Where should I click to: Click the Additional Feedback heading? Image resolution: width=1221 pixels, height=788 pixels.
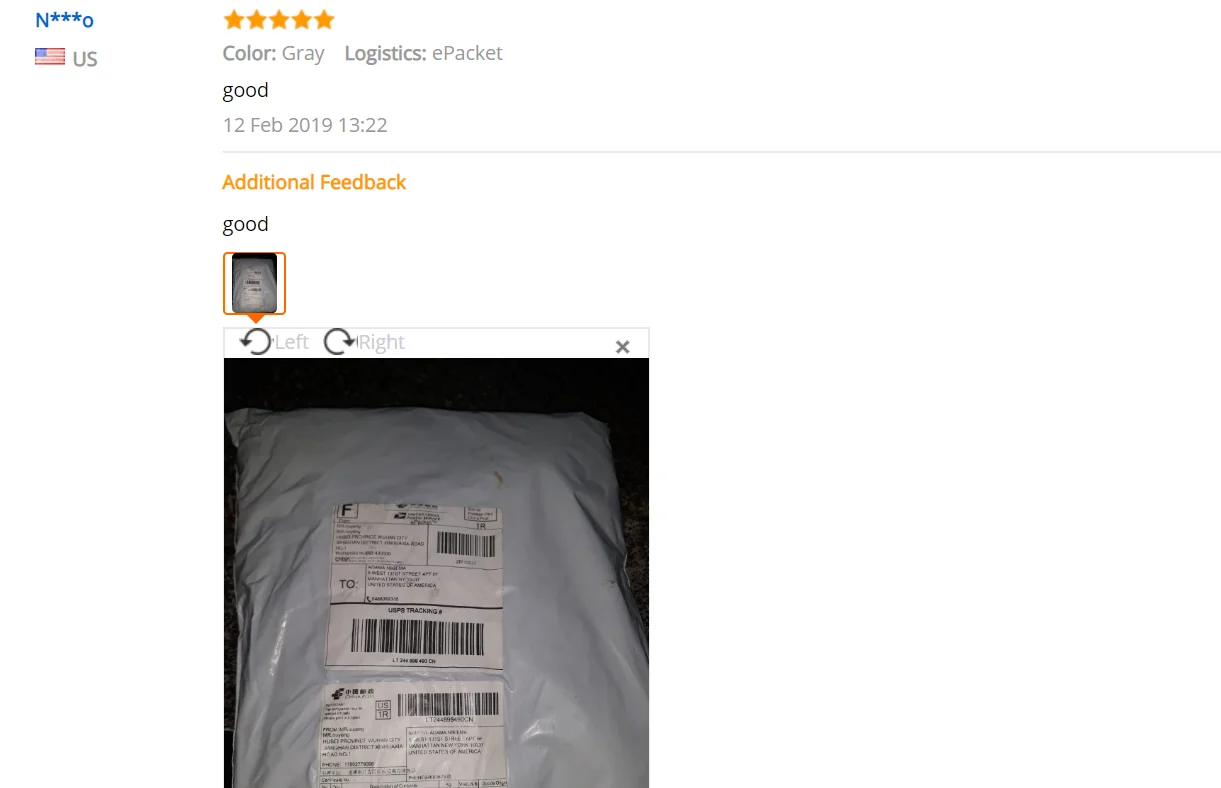(314, 182)
